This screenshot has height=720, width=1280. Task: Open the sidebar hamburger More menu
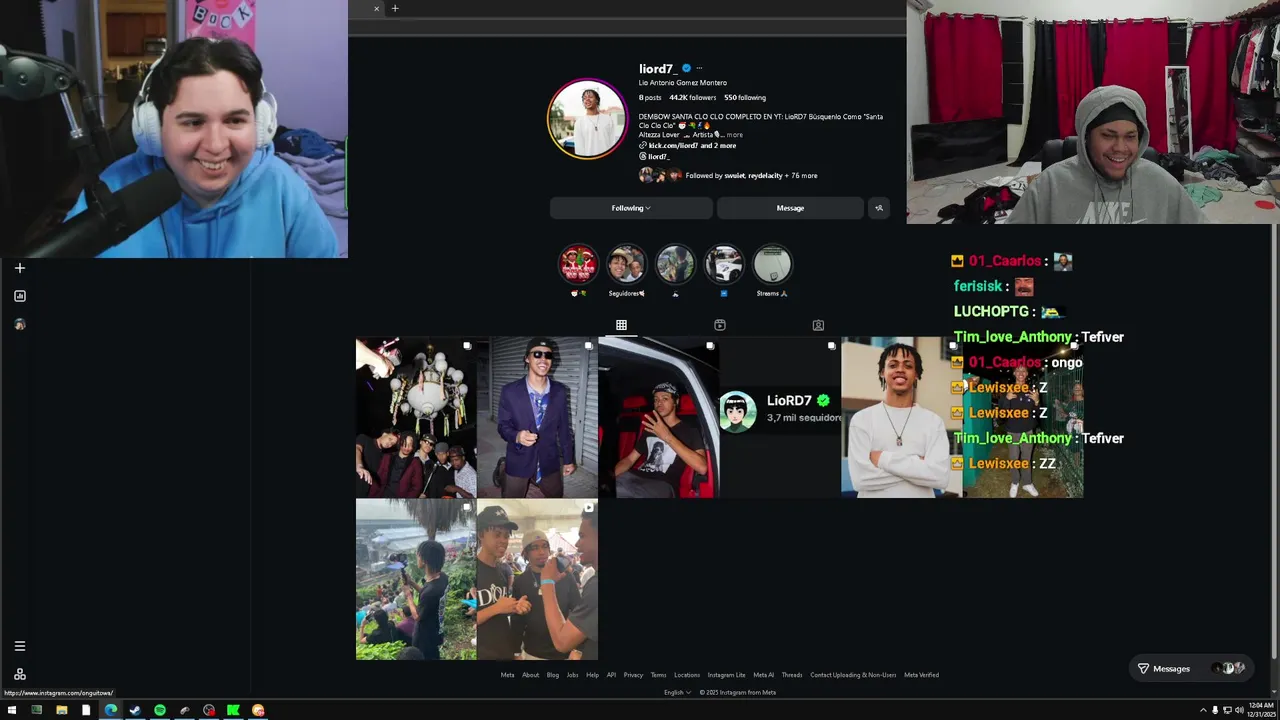[x=20, y=646]
